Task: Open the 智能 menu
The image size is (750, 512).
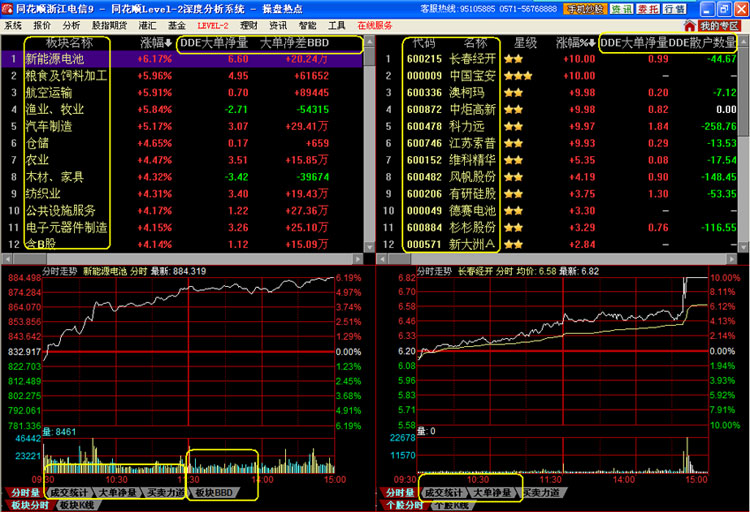Action: click(307, 25)
